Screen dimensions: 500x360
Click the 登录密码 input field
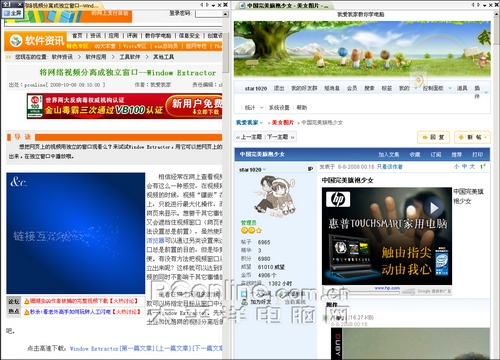coord(209,14)
